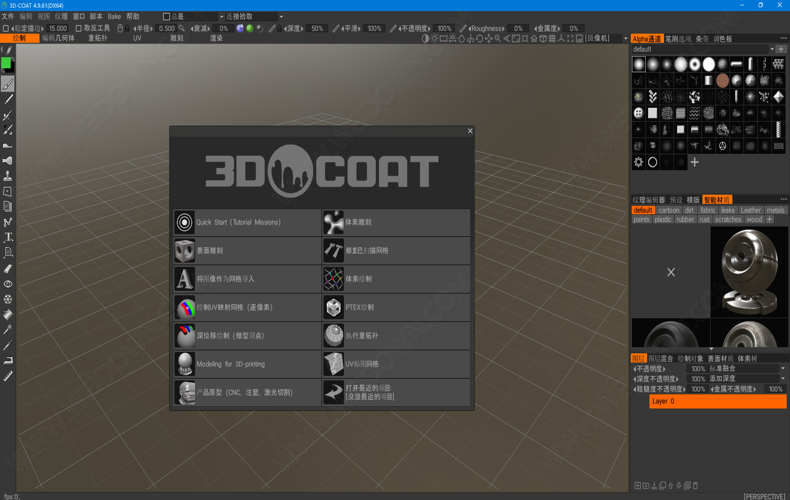
Task: Open the 摄像机 camera dropdown
Action: tap(626, 38)
